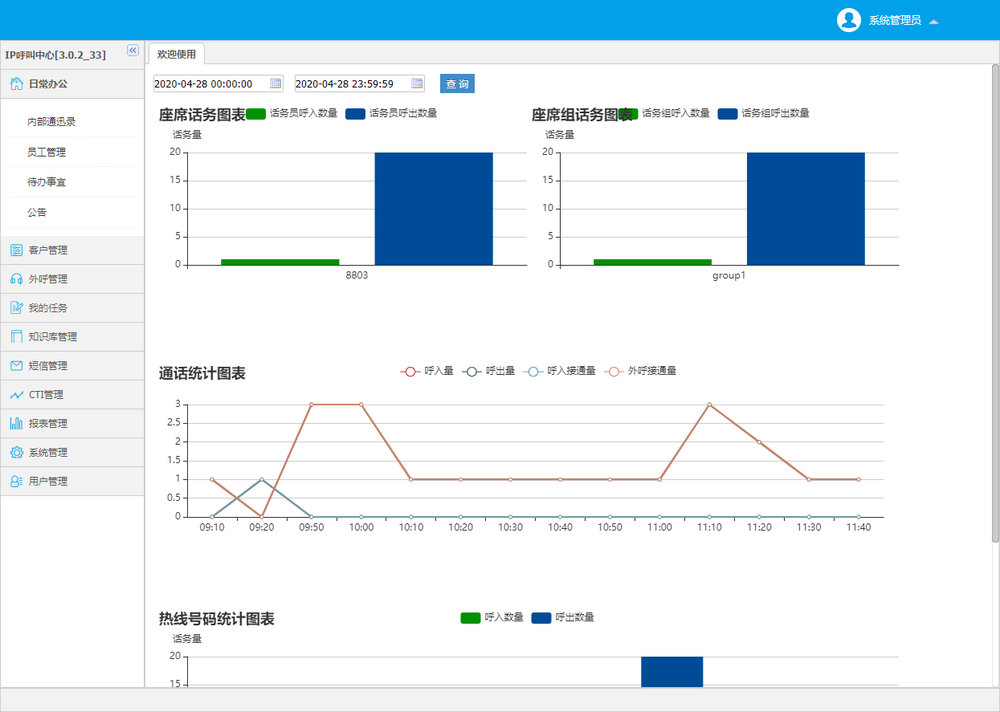Open 内部通讯录 menu item
Screen dimensions: 1000x712
51,122
